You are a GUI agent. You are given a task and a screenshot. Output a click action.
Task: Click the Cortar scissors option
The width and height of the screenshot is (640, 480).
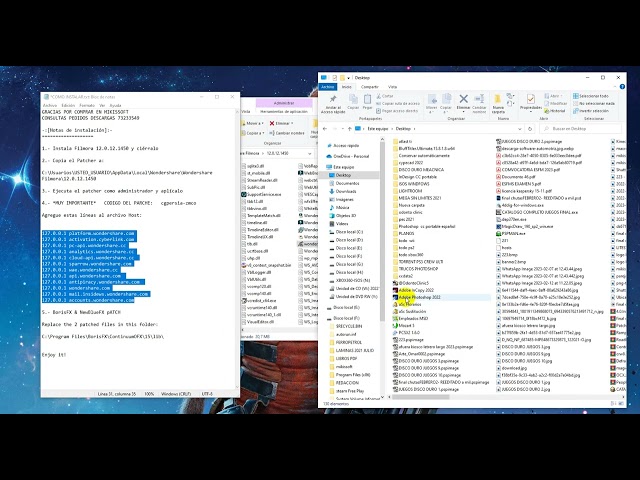click(x=385, y=96)
